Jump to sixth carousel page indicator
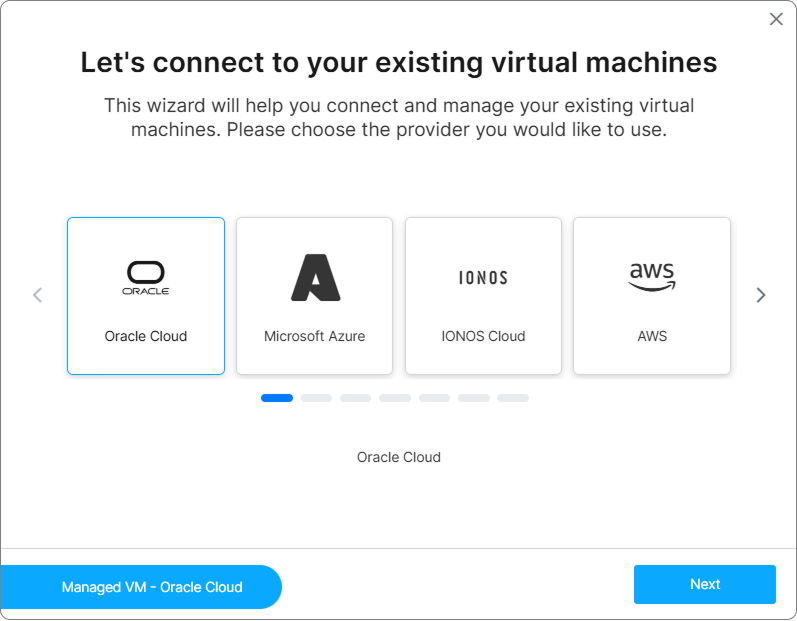This screenshot has height=621, width=797. click(x=474, y=398)
